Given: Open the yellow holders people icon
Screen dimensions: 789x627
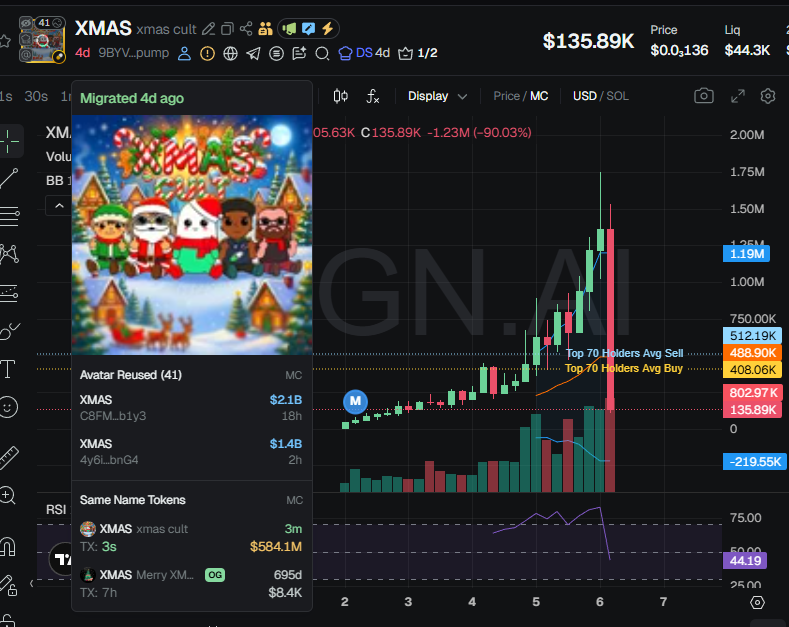Looking at the screenshot, I should 265,29.
